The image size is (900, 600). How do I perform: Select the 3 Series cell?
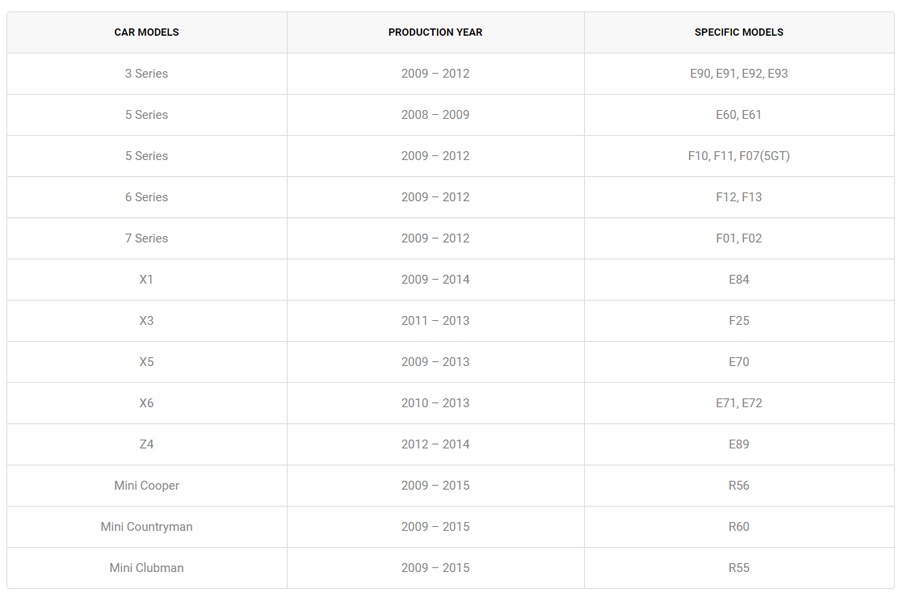click(146, 74)
